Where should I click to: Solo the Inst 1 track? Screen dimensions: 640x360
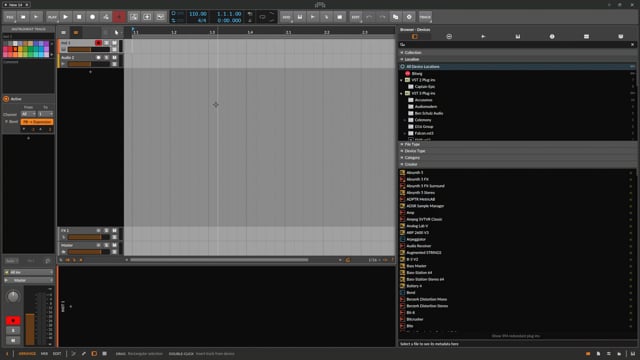(x=107, y=43)
